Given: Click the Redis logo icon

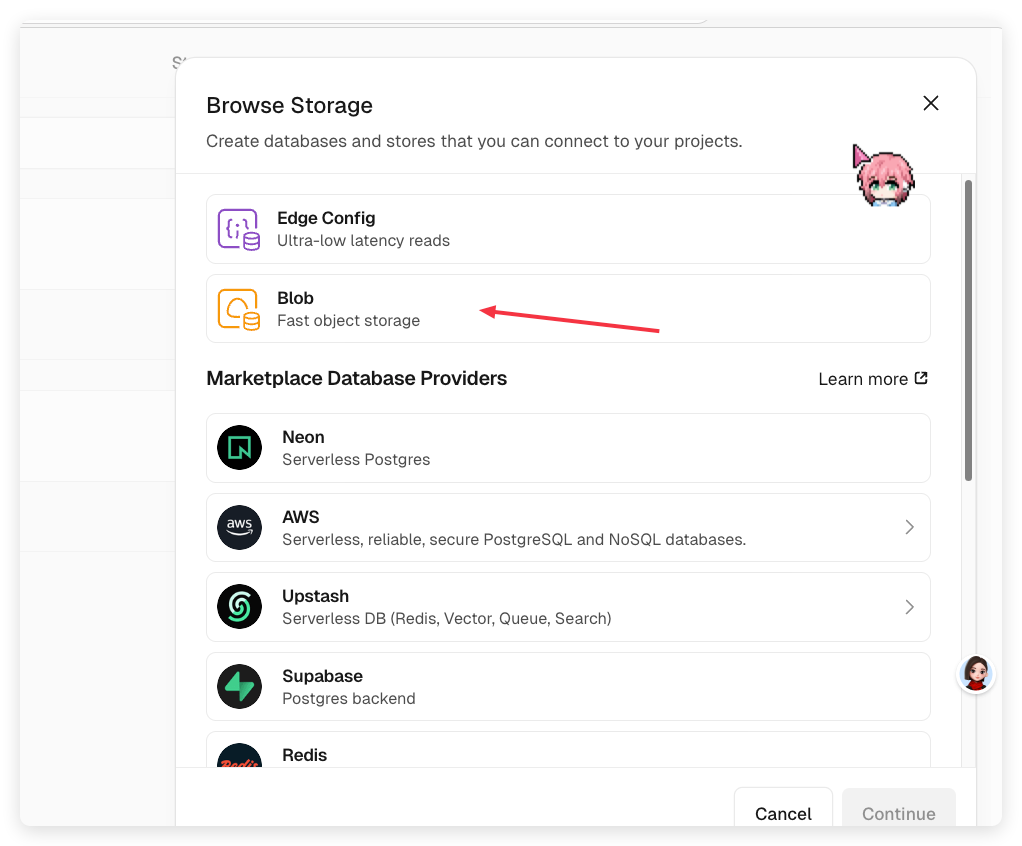Looking at the screenshot, I should [239, 758].
